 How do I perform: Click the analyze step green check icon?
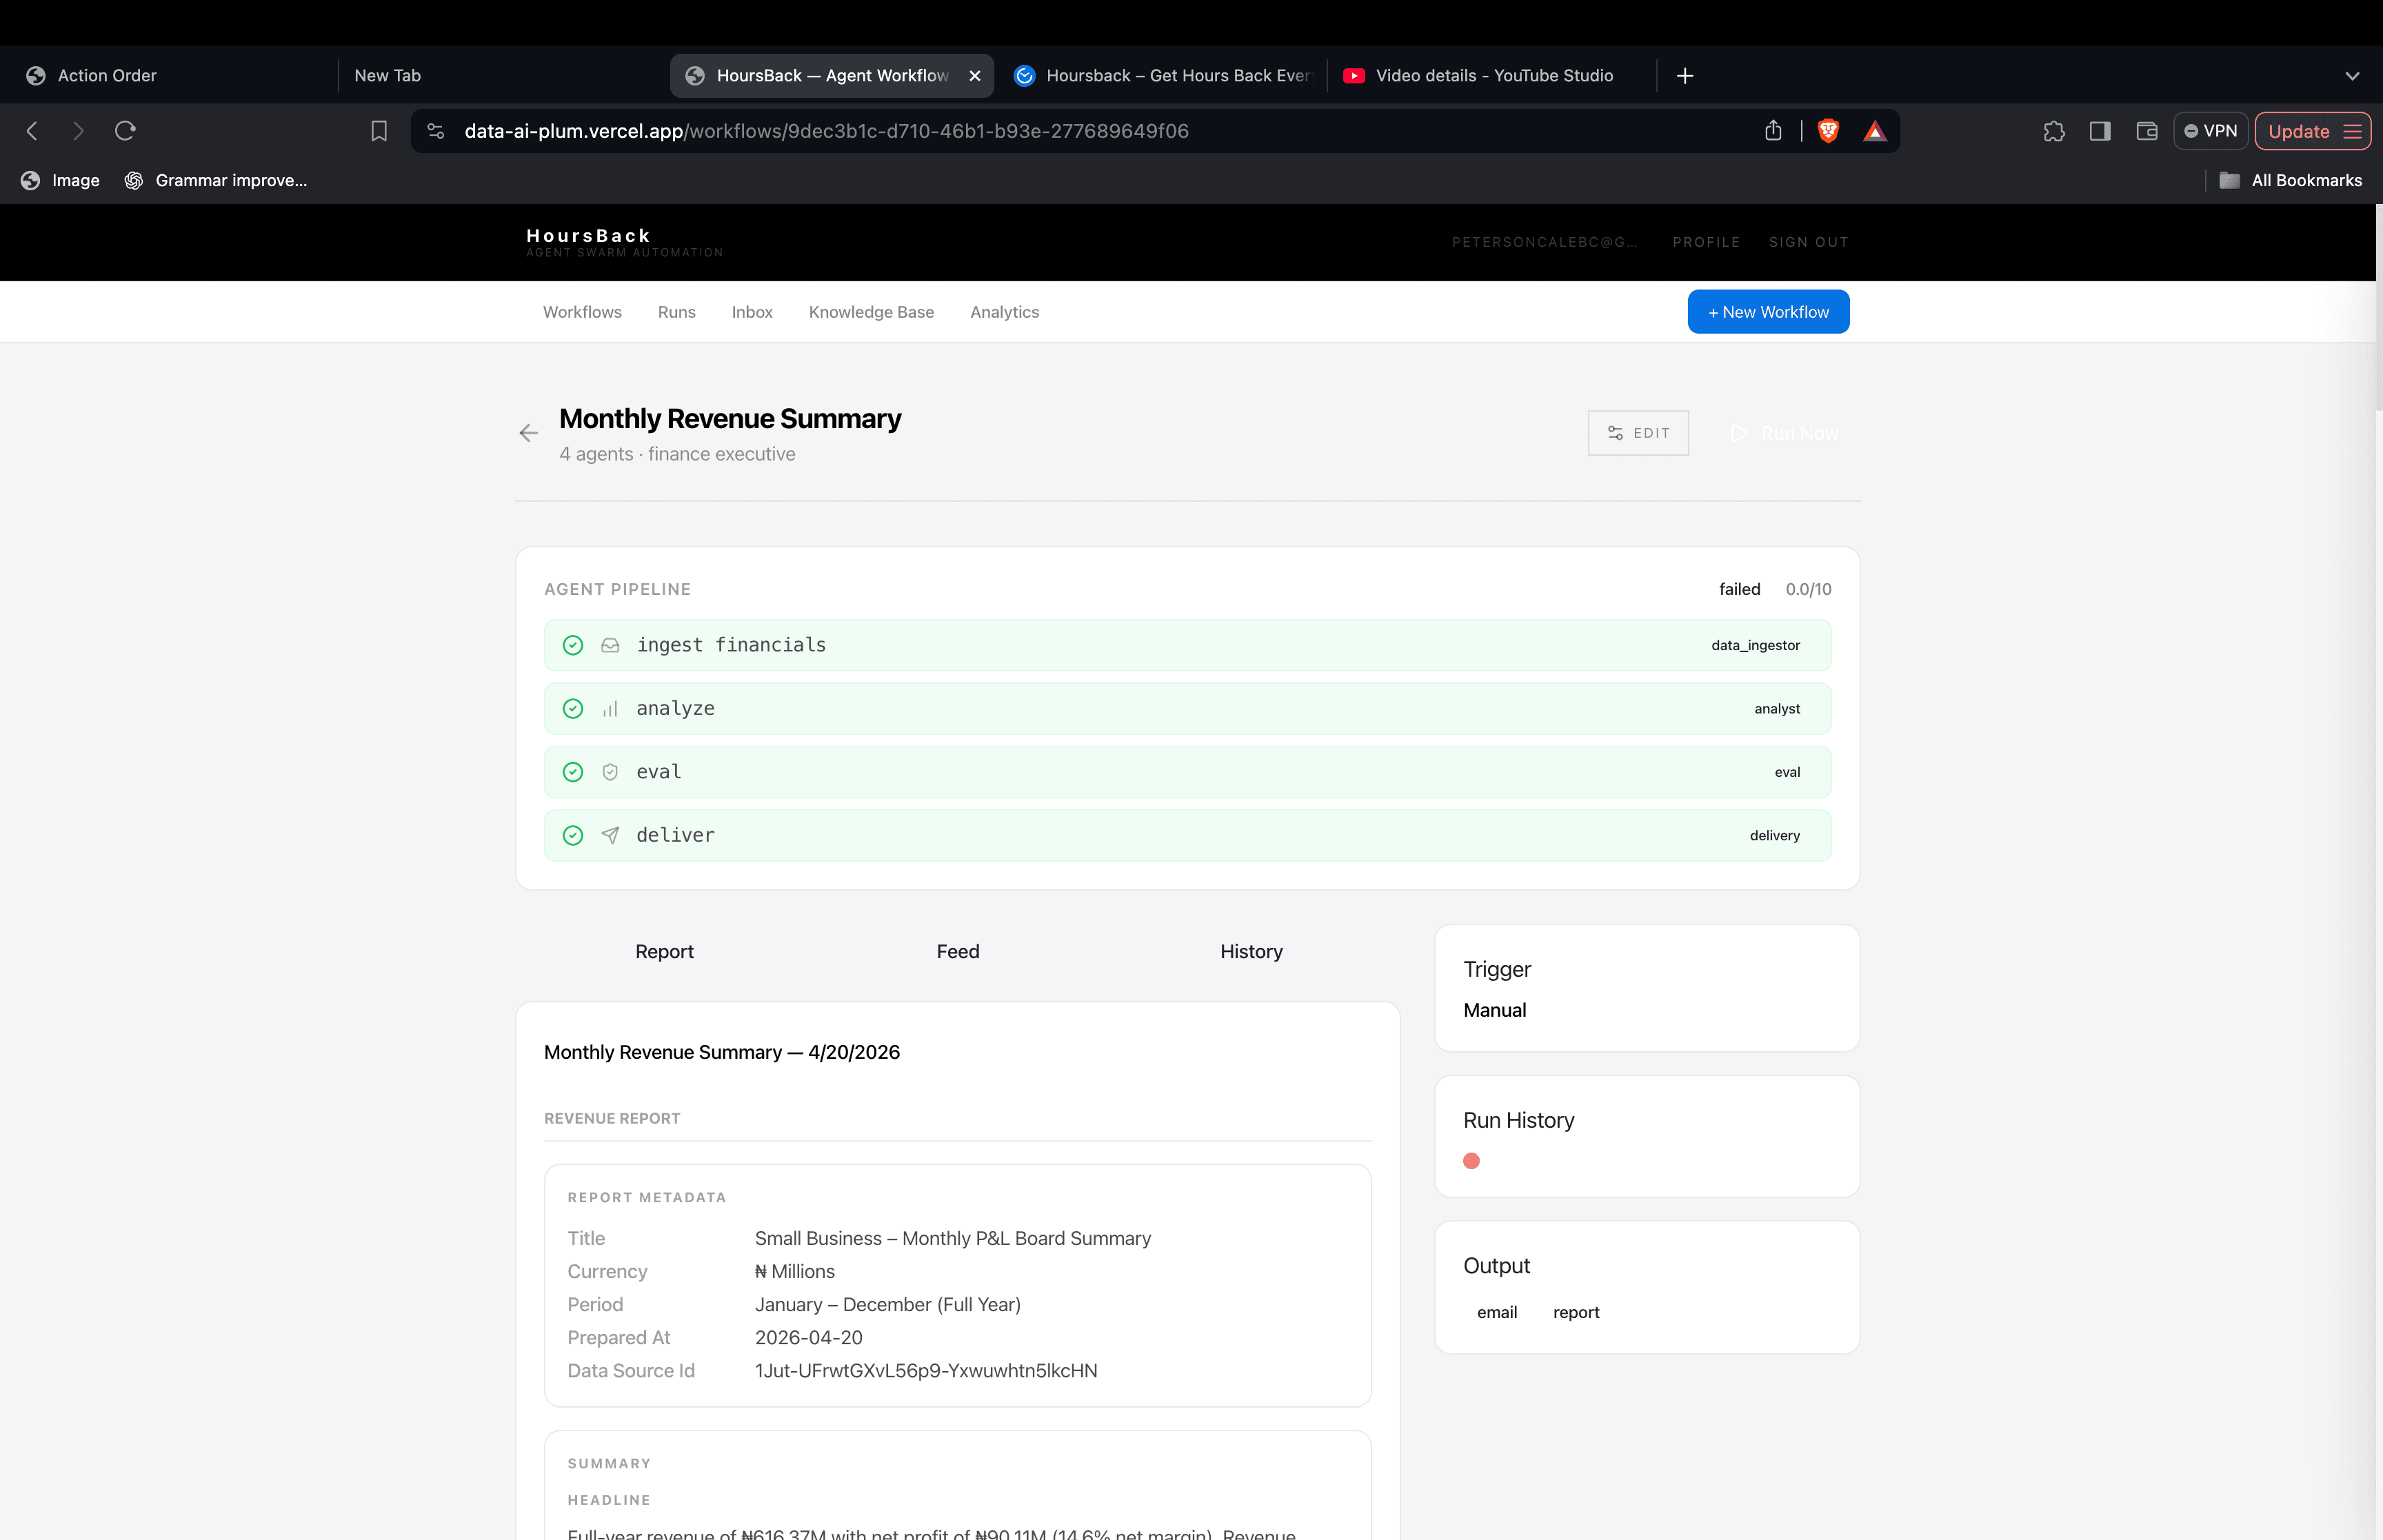click(x=573, y=709)
